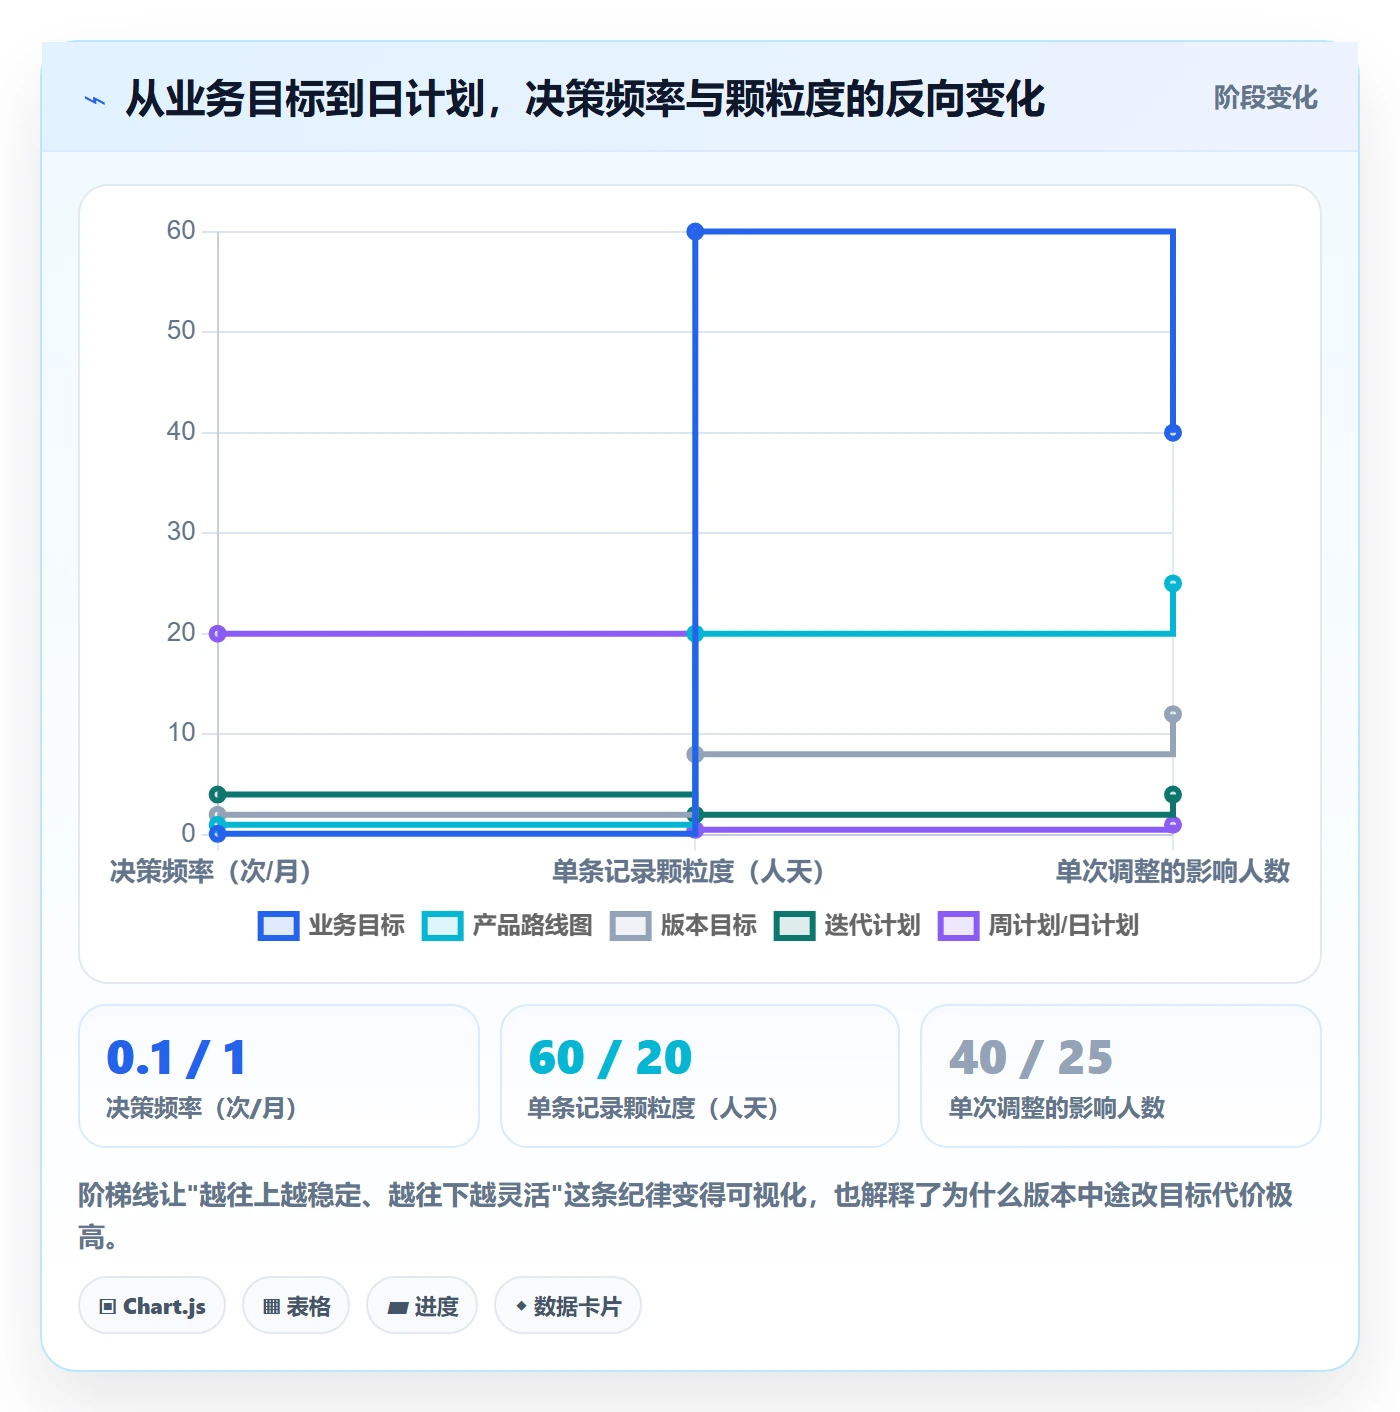
Task: Click the chart title 从业务目标到日计划
Action: pyautogui.click(x=585, y=99)
